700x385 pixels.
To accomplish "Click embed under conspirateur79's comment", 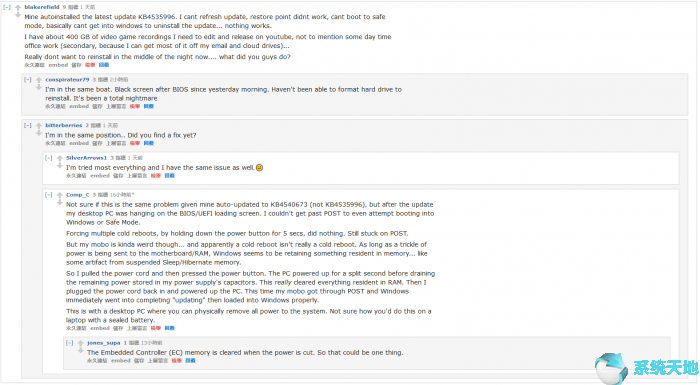I will click(79, 106).
